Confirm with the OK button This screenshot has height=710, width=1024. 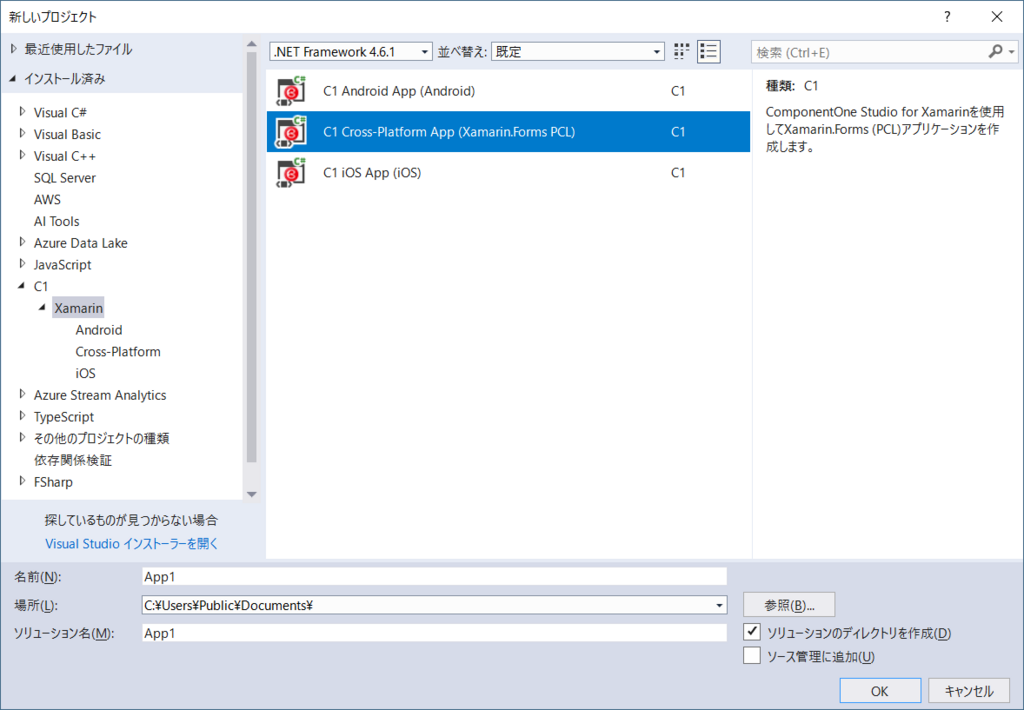[x=880, y=690]
